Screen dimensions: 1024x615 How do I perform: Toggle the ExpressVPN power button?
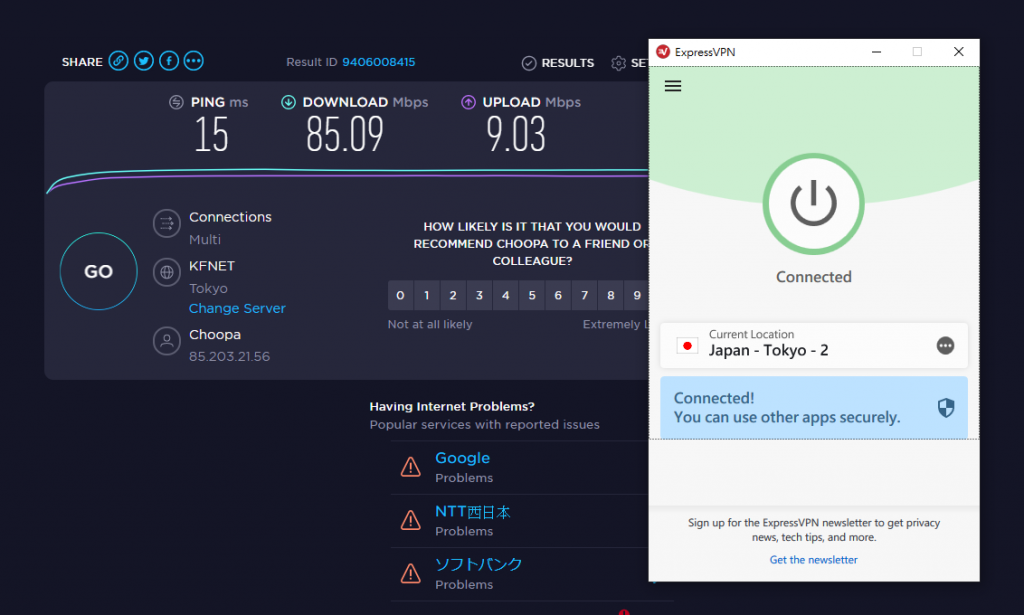pos(814,204)
